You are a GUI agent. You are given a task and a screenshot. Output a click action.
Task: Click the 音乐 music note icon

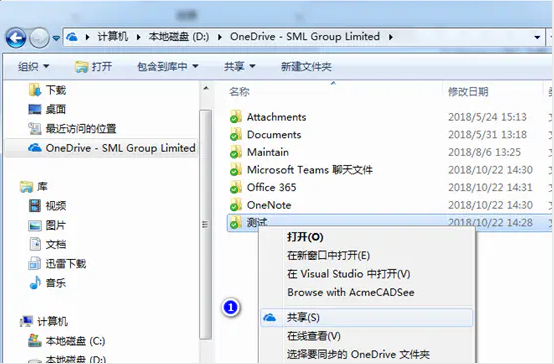(x=35, y=282)
